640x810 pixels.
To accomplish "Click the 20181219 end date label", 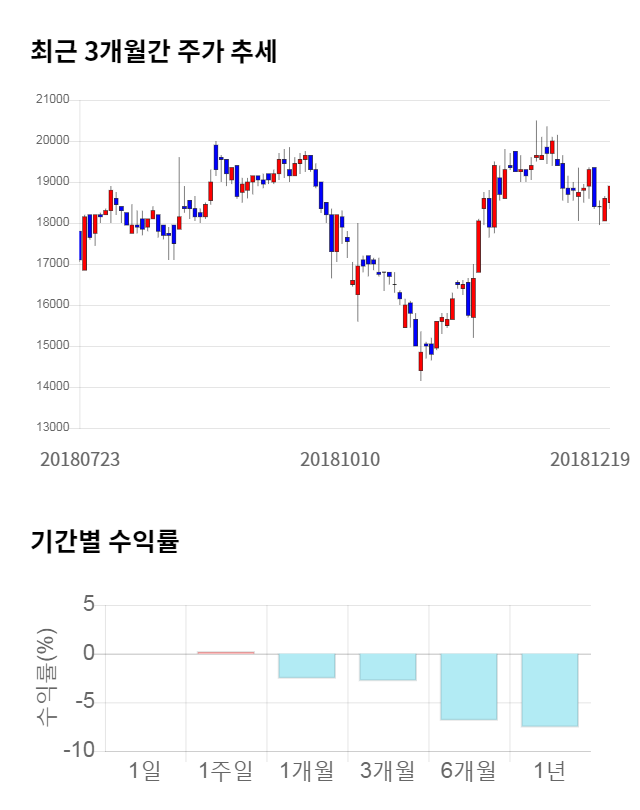I will coord(590,459).
